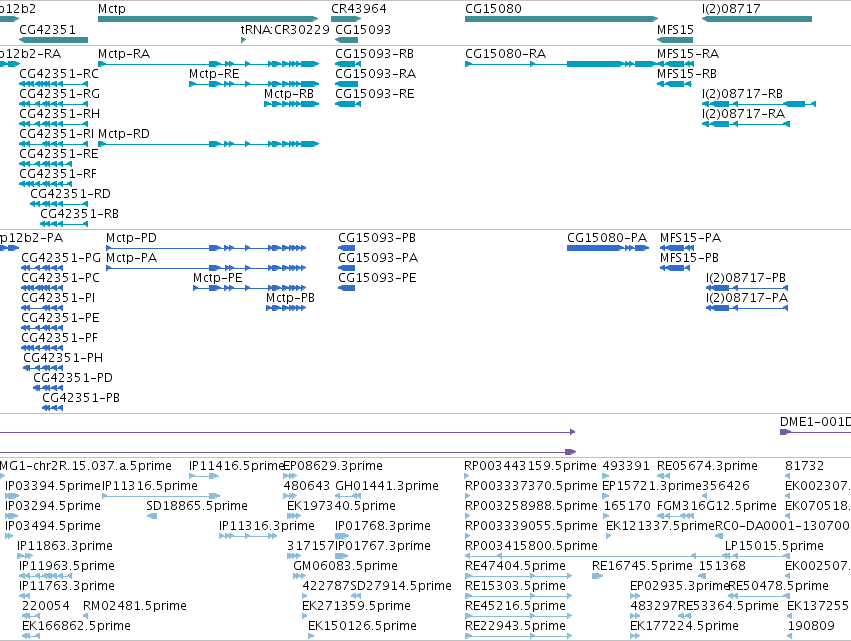Click the RE47404.5prime EST label
This screenshot has width=851, height=641.
click(x=516, y=566)
